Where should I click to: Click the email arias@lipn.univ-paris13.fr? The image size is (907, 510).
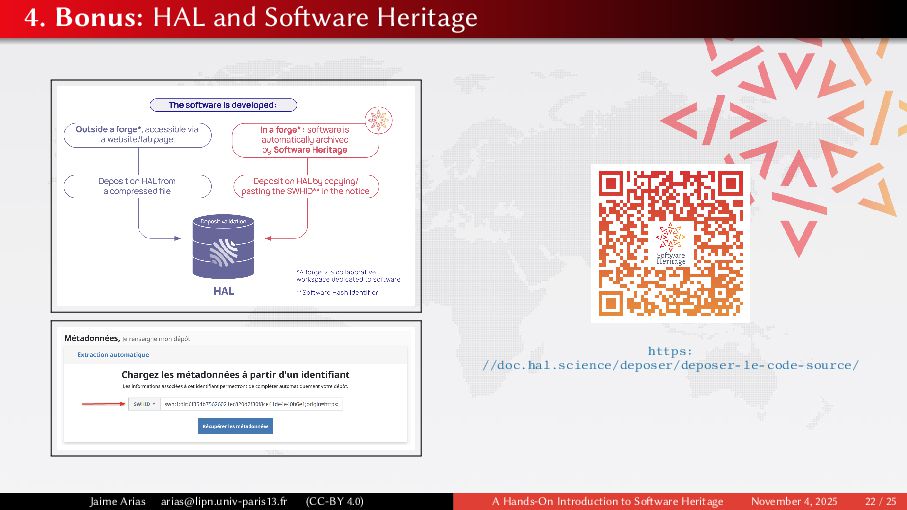click(x=224, y=501)
